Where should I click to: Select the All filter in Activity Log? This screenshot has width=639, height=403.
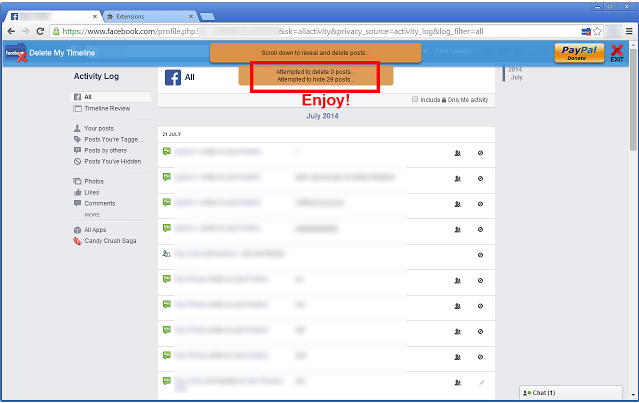[87, 97]
